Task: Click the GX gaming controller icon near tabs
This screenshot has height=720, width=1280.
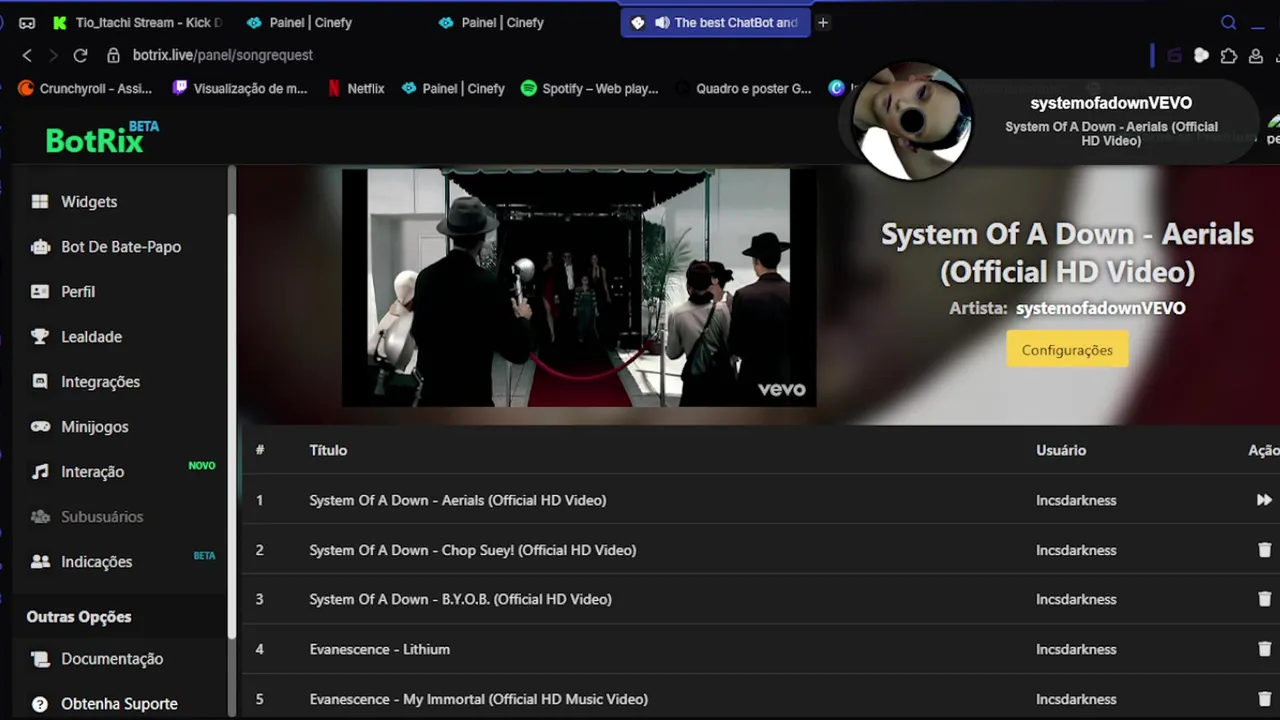Action: point(27,22)
